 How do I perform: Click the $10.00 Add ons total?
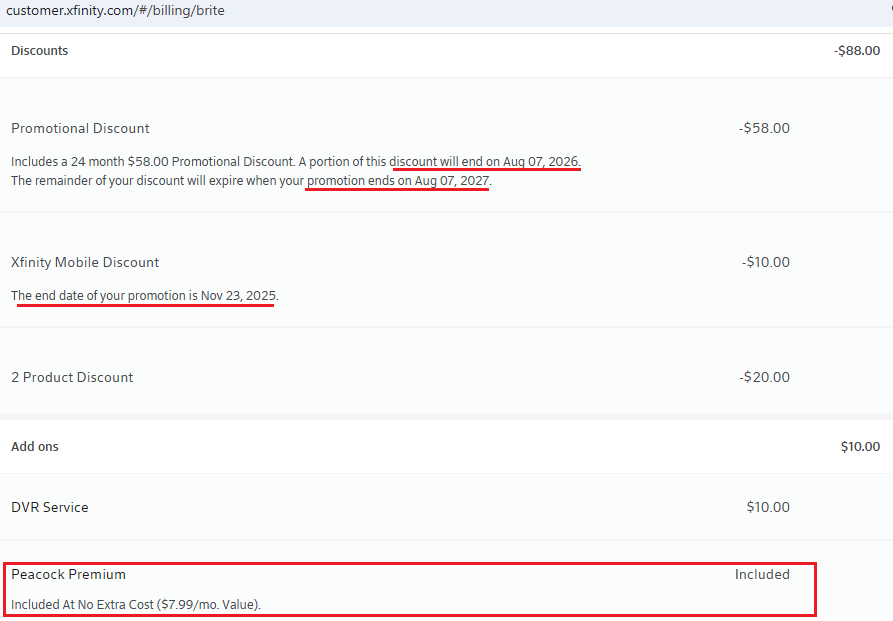(x=861, y=447)
